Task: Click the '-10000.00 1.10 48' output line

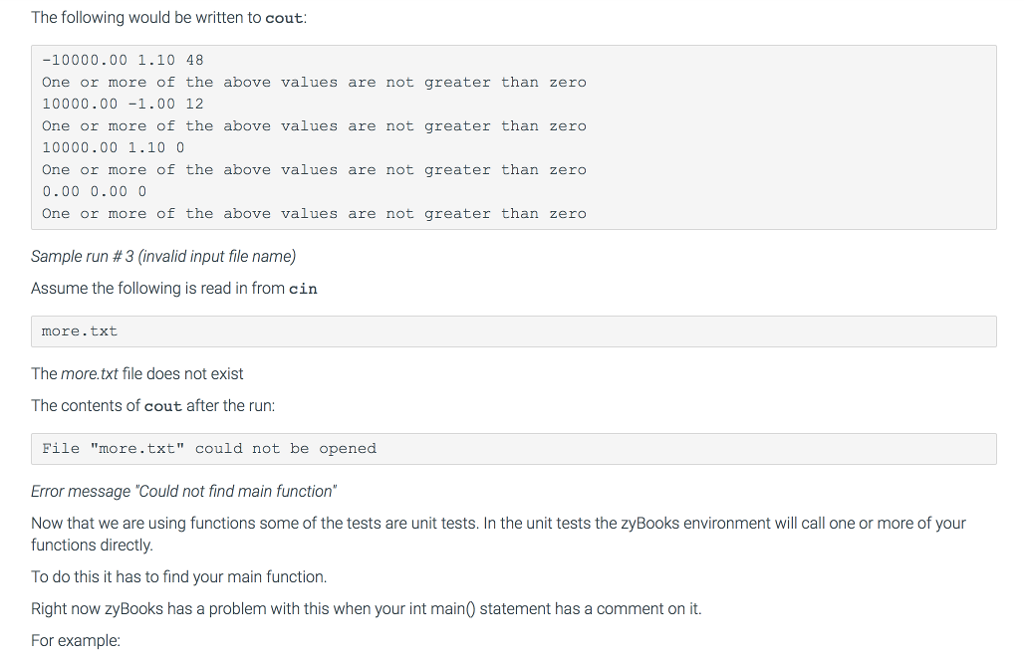Action: (x=123, y=60)
